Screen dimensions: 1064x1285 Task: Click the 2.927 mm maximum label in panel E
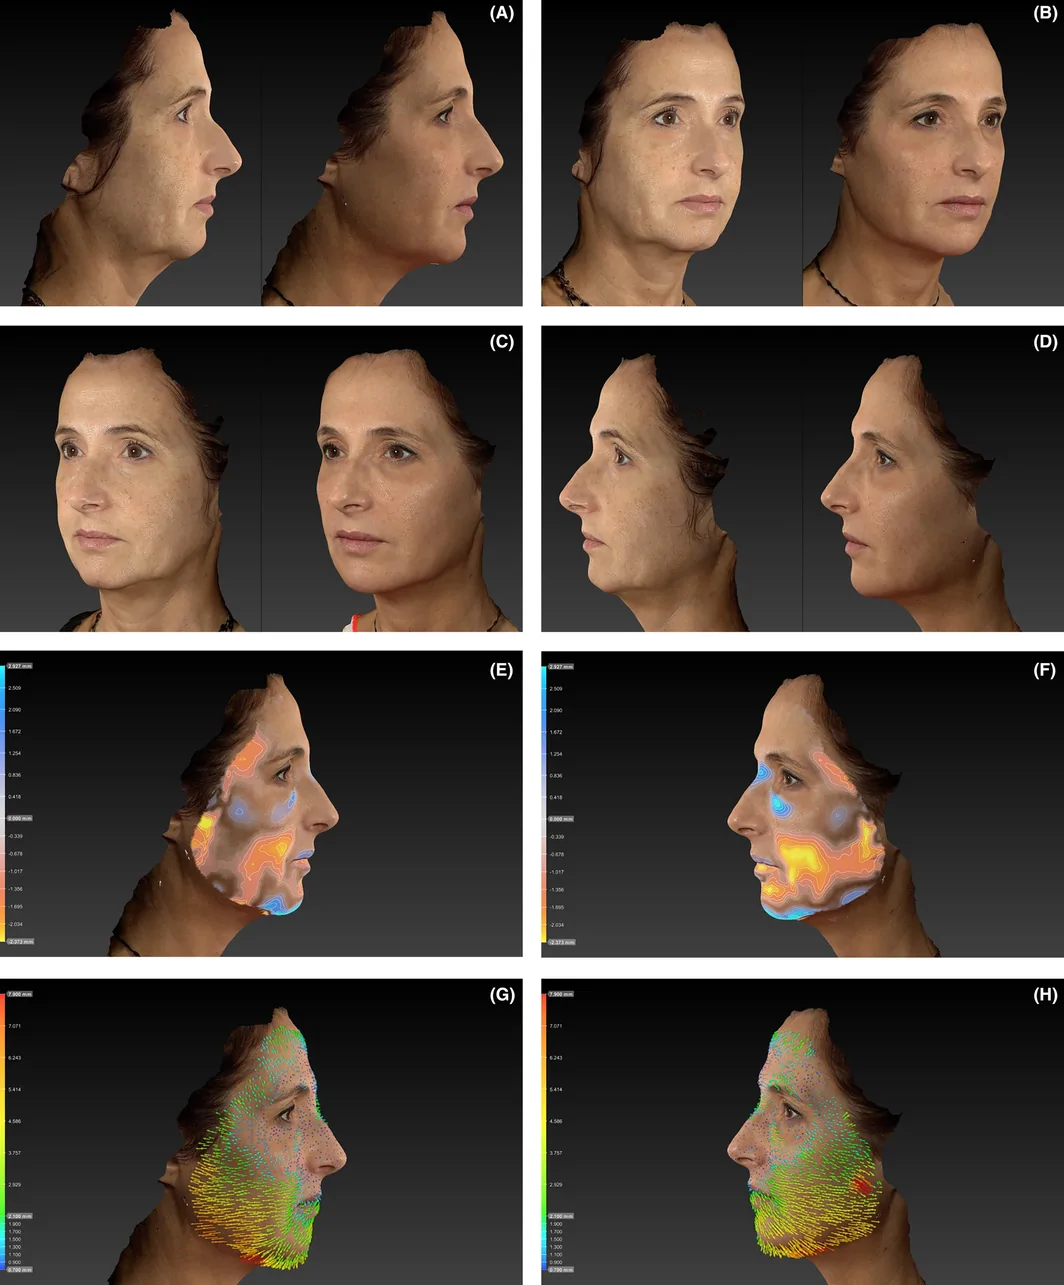[20, 666]
